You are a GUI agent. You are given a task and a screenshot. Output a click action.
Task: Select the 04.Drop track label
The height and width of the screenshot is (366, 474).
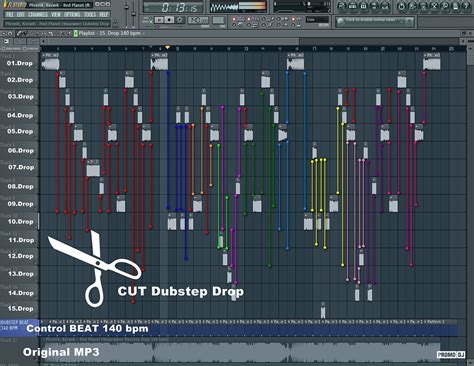(x=20, y=115)
